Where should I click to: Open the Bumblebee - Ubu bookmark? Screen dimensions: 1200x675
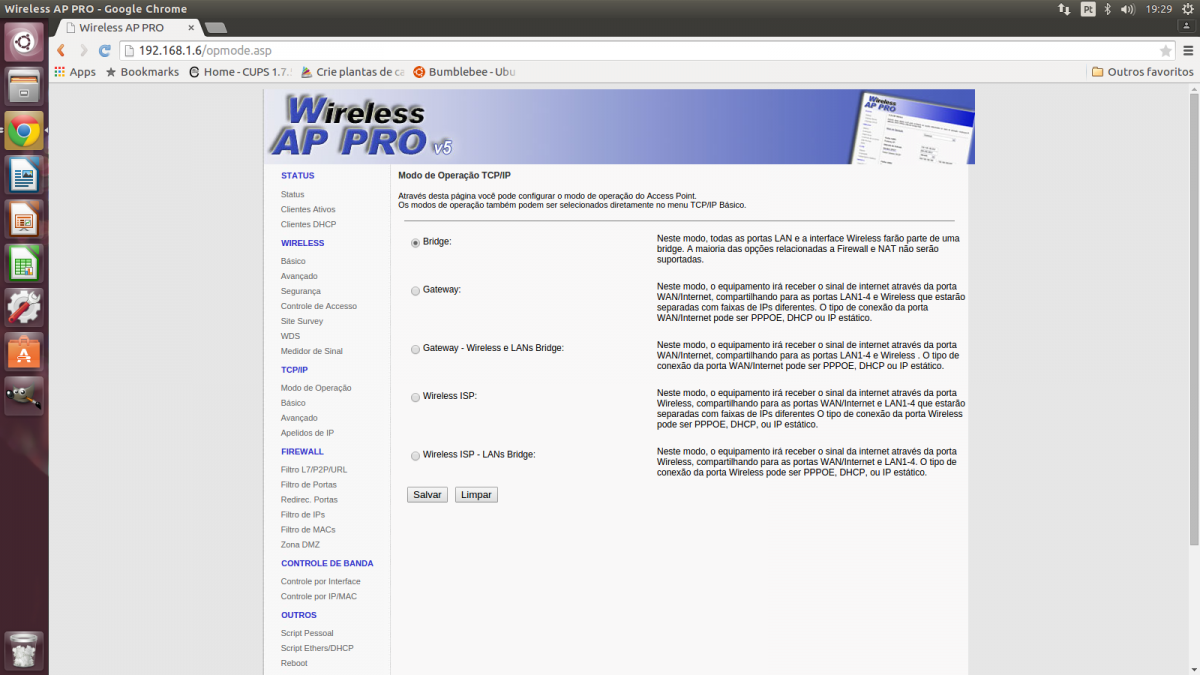coord(465,72)
